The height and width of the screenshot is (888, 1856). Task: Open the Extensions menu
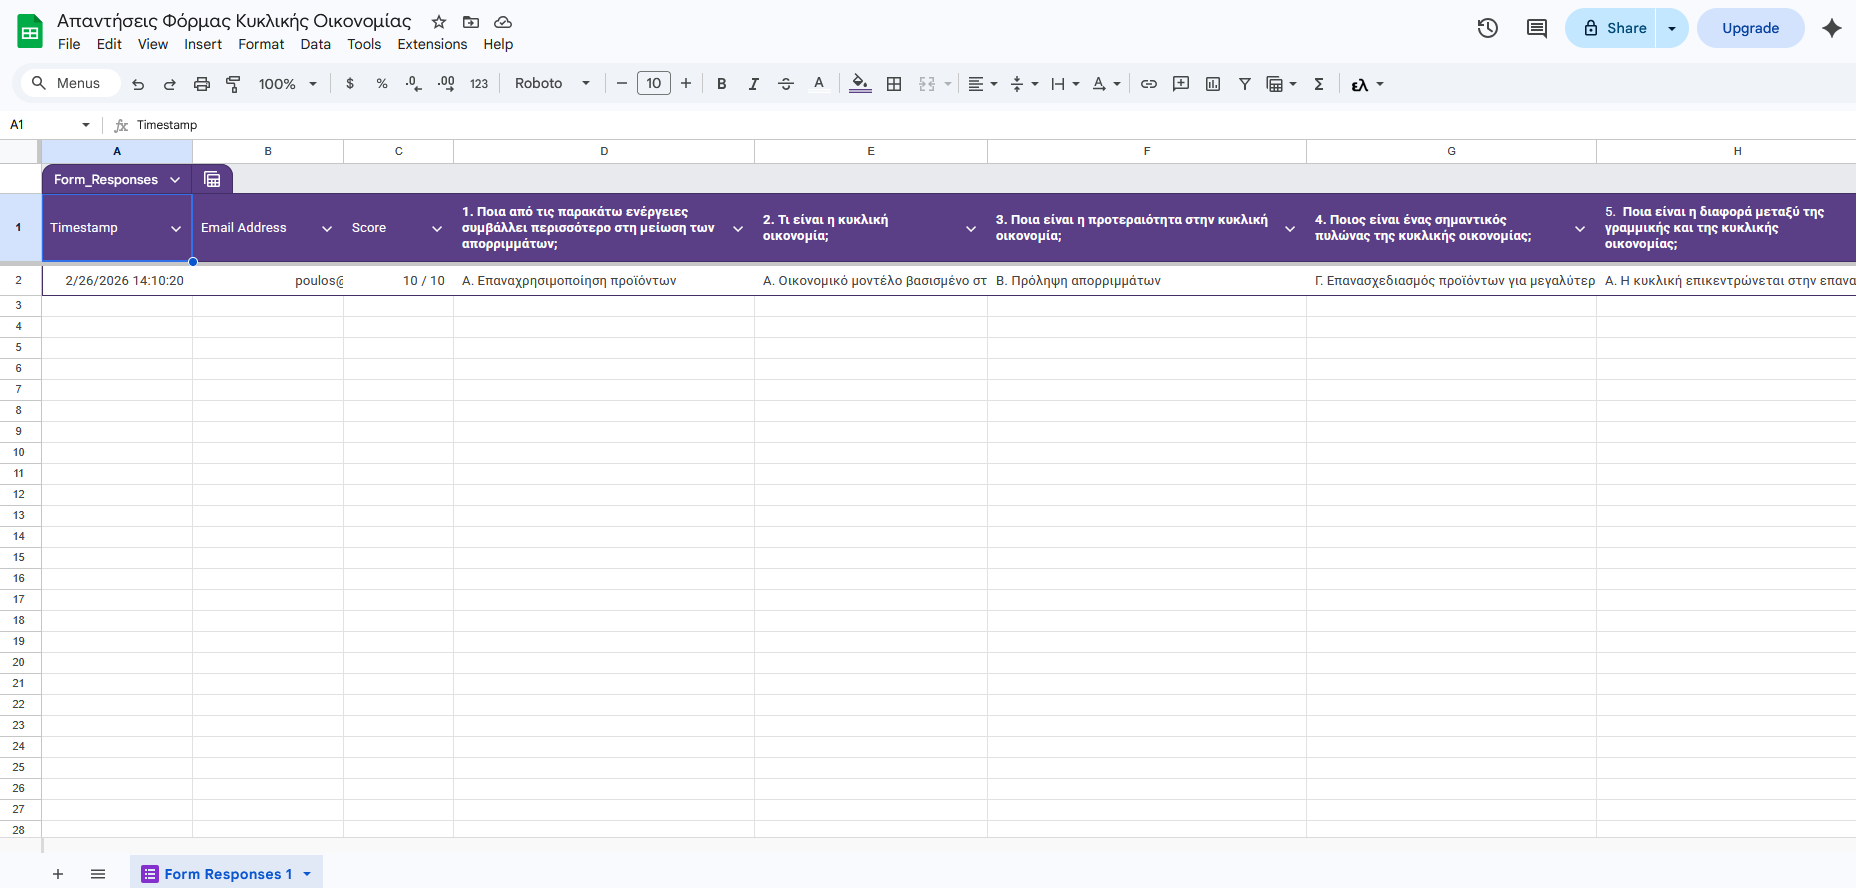point(432,44)
